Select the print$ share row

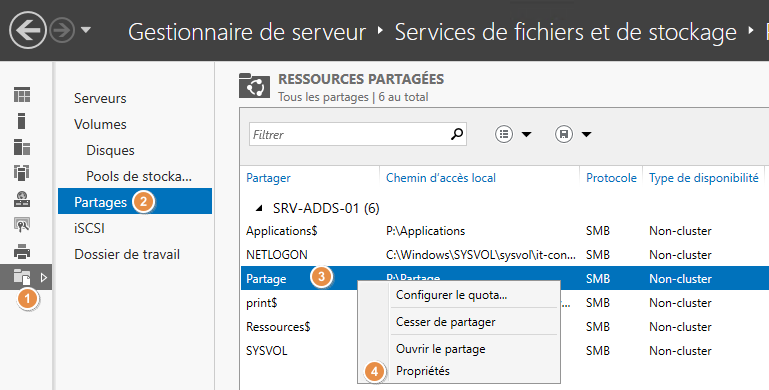261,303
